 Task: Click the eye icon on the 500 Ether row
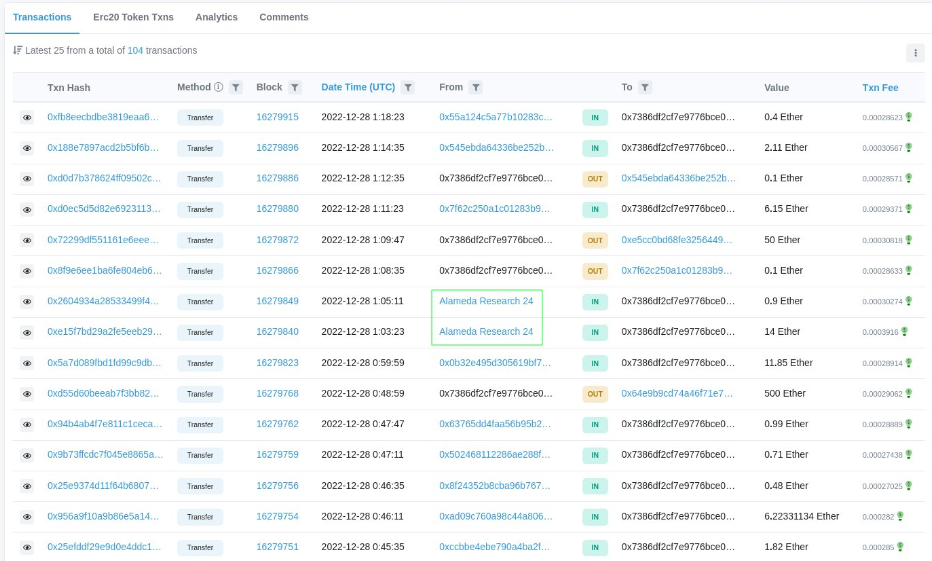coord(27,394)
